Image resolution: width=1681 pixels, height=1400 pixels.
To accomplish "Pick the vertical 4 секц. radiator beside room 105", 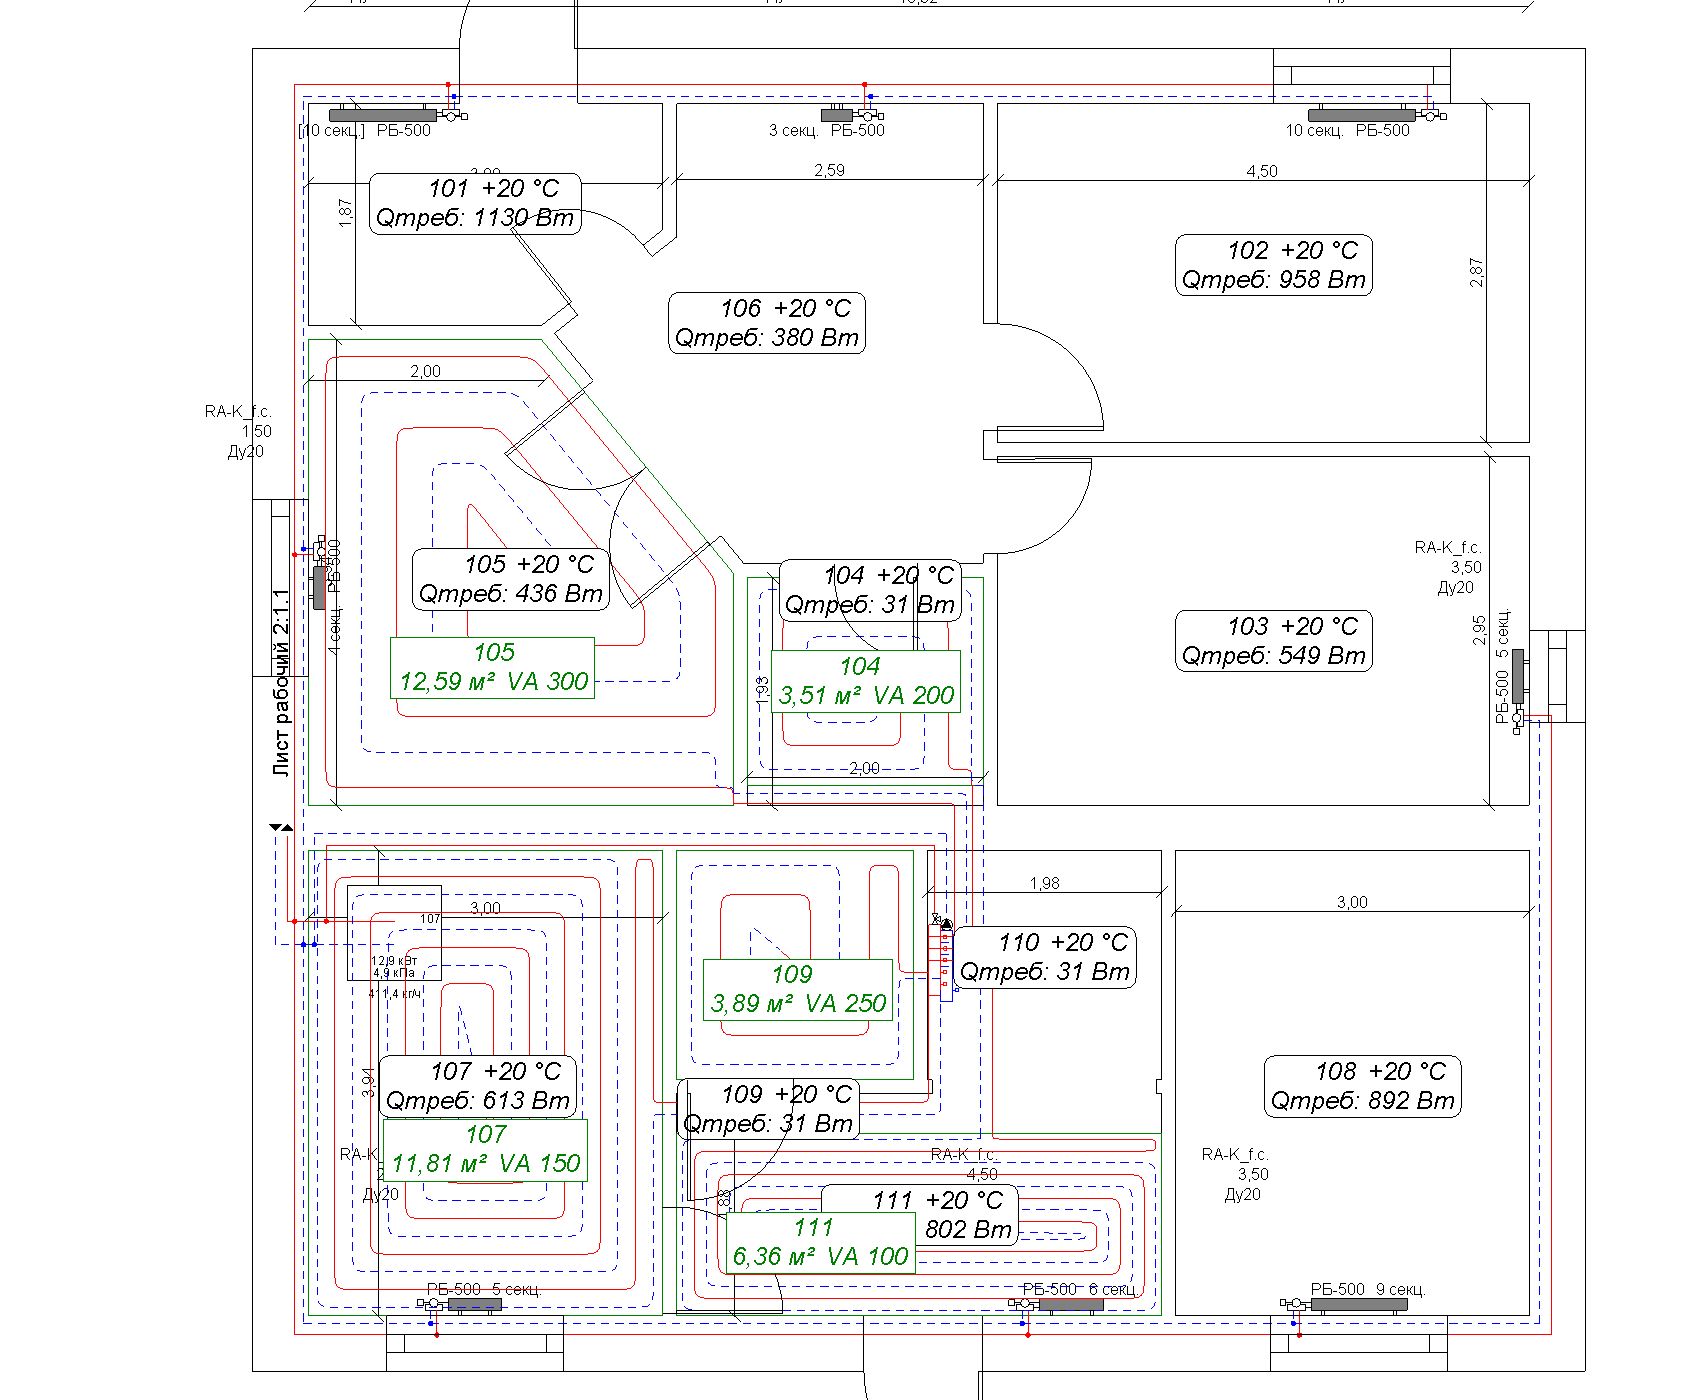I will [x=319, y=587].
